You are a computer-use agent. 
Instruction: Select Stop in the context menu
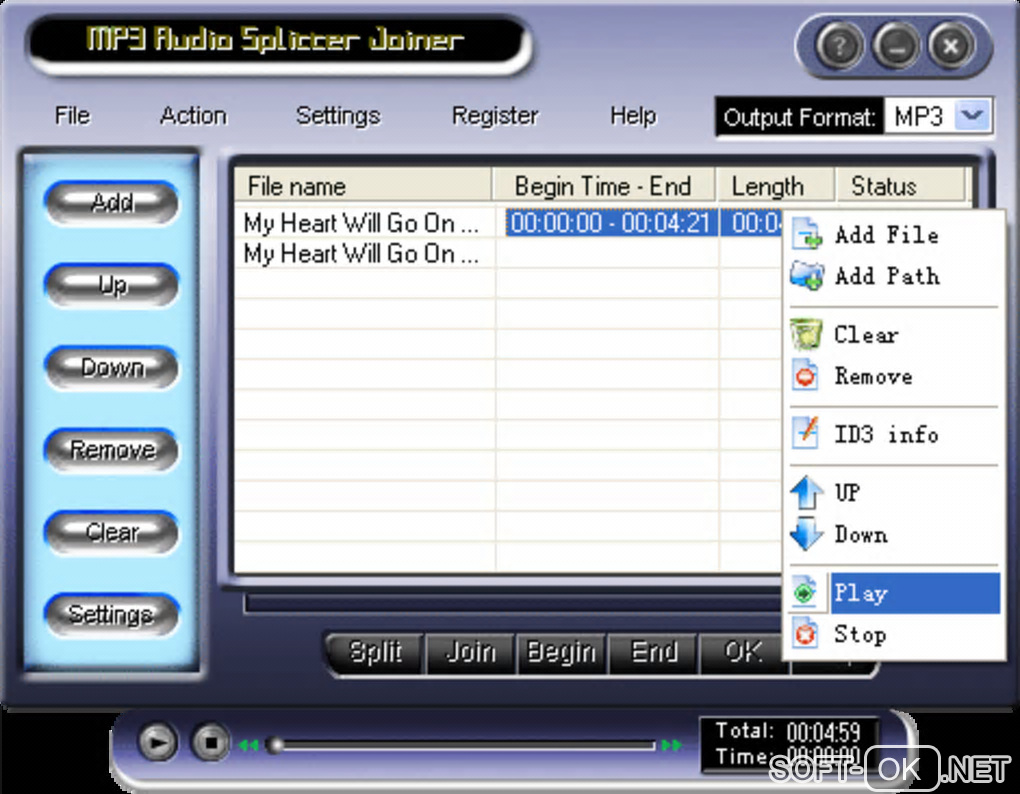point(894,634)
